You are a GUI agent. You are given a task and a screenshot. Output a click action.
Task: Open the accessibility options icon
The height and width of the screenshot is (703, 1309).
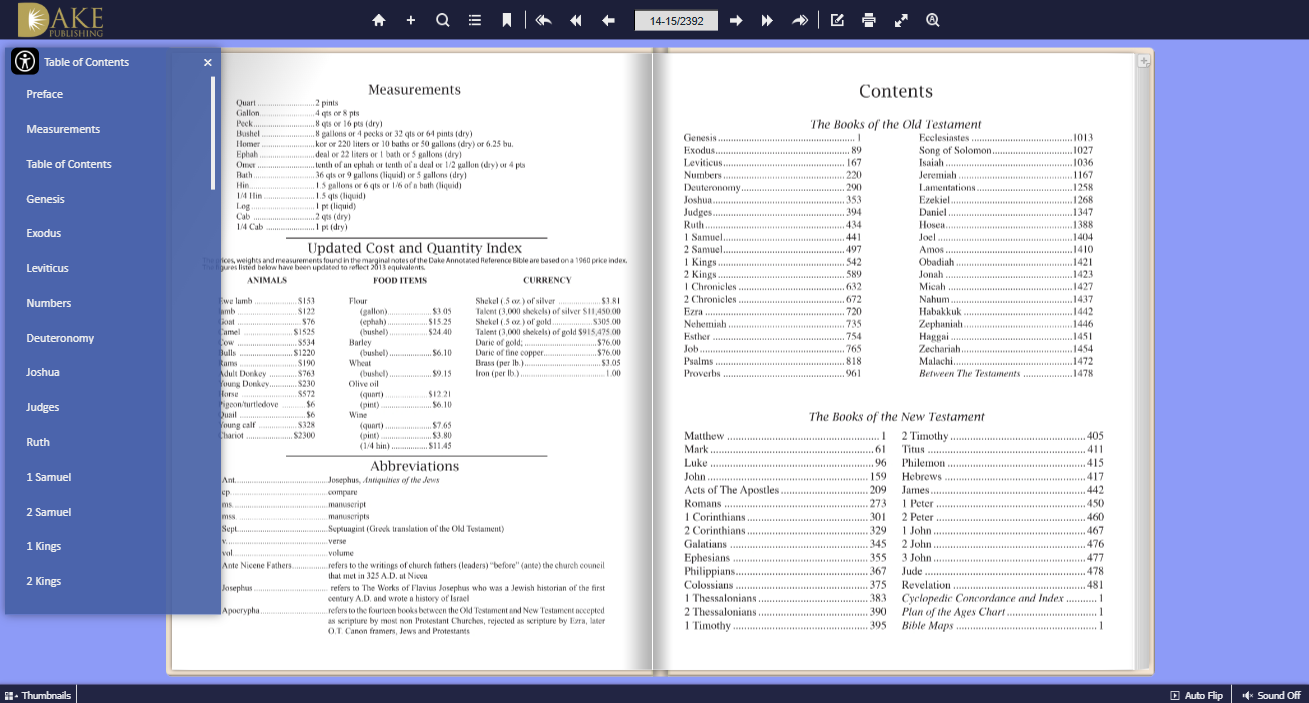tap(25, 61)
